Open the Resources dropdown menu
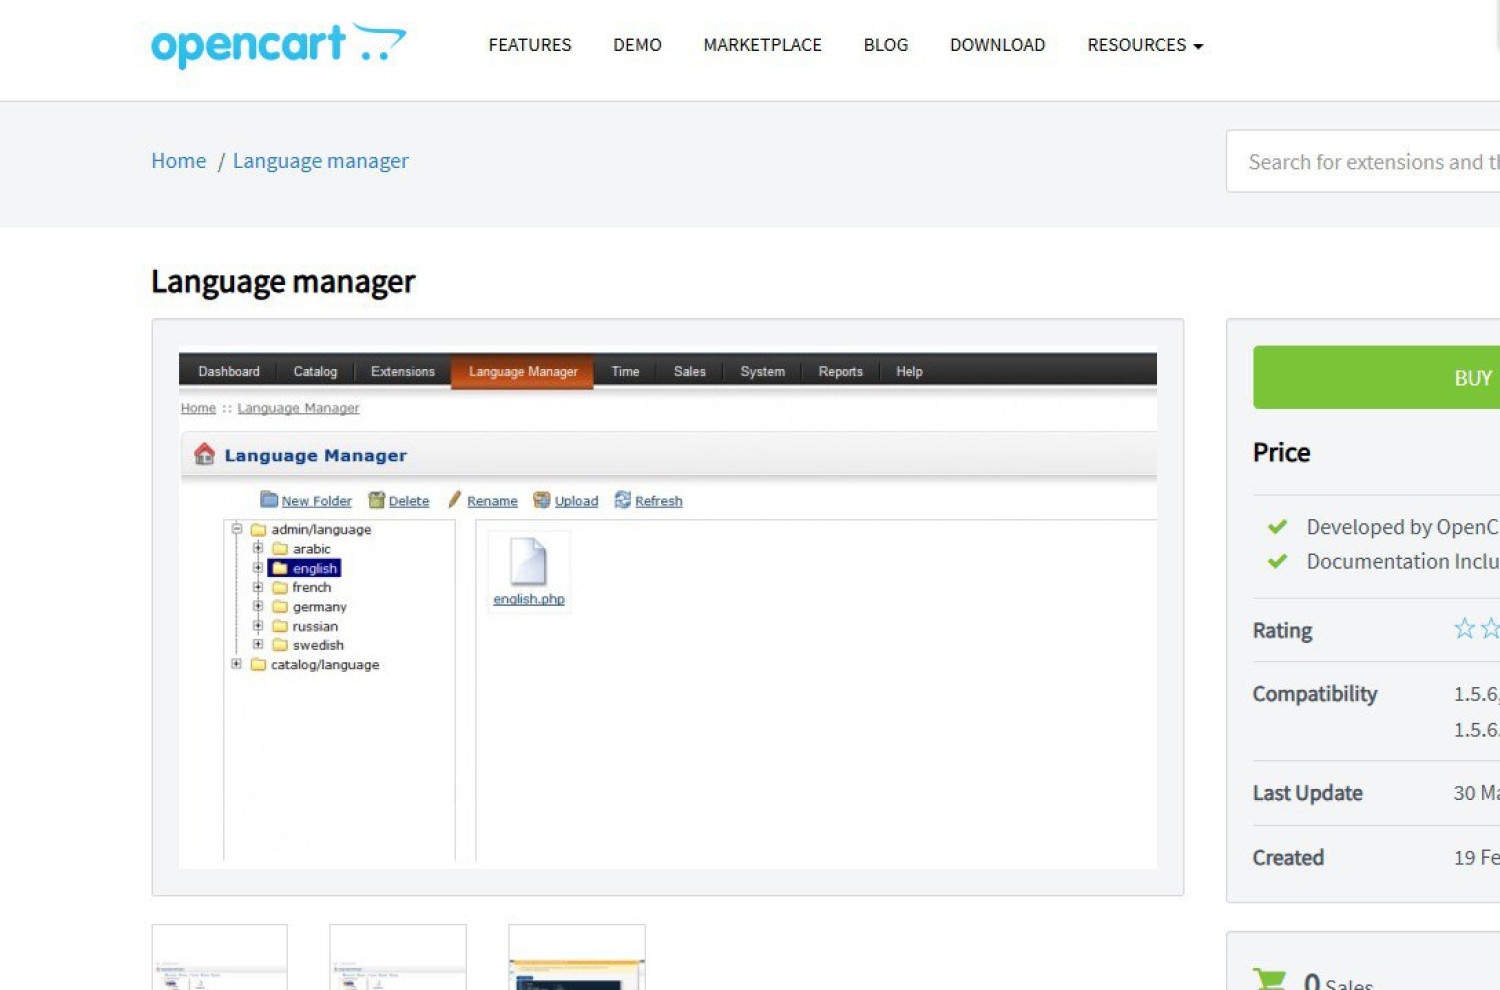The height and width of the screenshot is (990, 1500). pyautogui.click(x=1144, y=45)
